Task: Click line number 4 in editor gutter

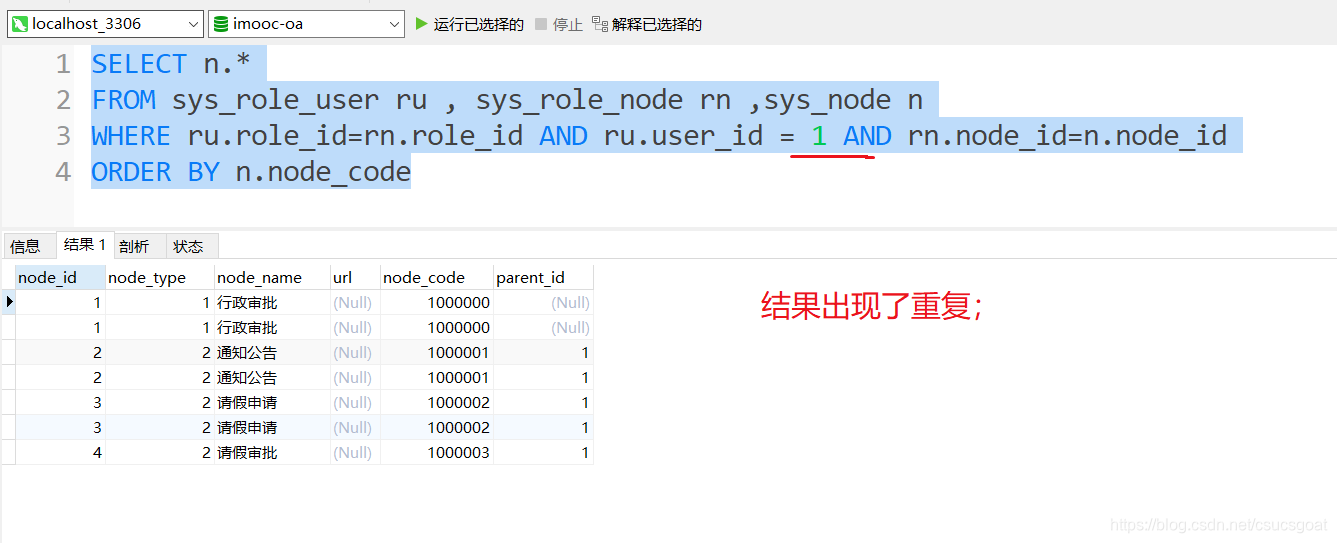Action: [x=63, y=172]
